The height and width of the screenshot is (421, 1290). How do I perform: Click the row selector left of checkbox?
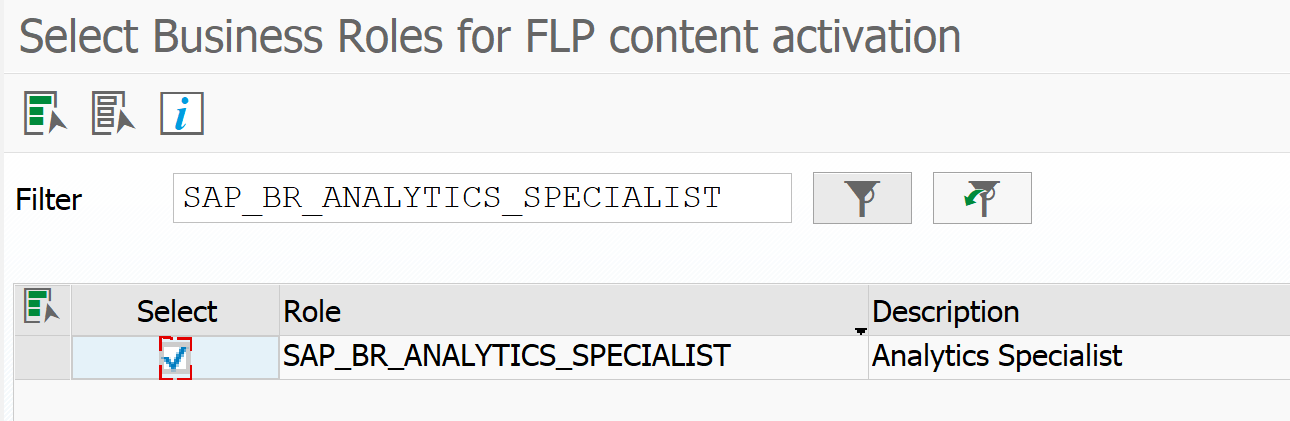[43, 357]
